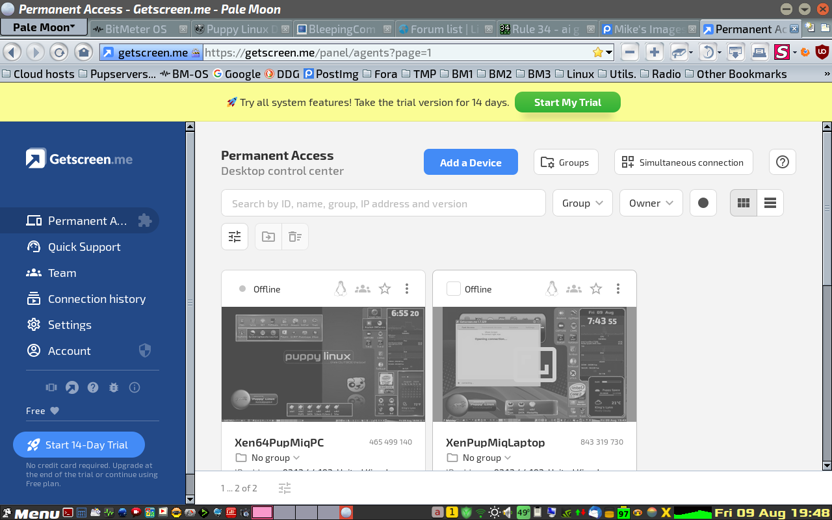Click the uBlock Origin extension icon
The width and height of the screenshot is (832, 520).
click(x=821, y=52)
